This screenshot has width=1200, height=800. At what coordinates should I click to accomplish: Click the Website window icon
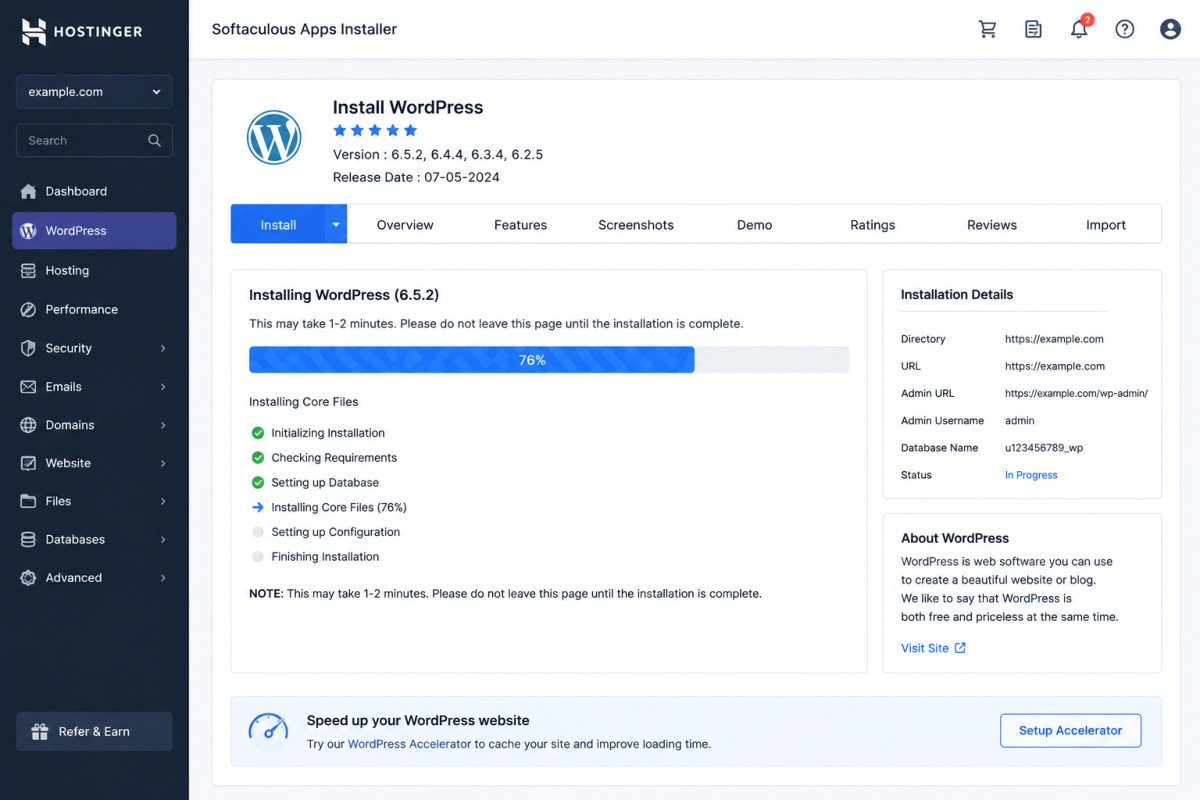(x=28, y=463)
